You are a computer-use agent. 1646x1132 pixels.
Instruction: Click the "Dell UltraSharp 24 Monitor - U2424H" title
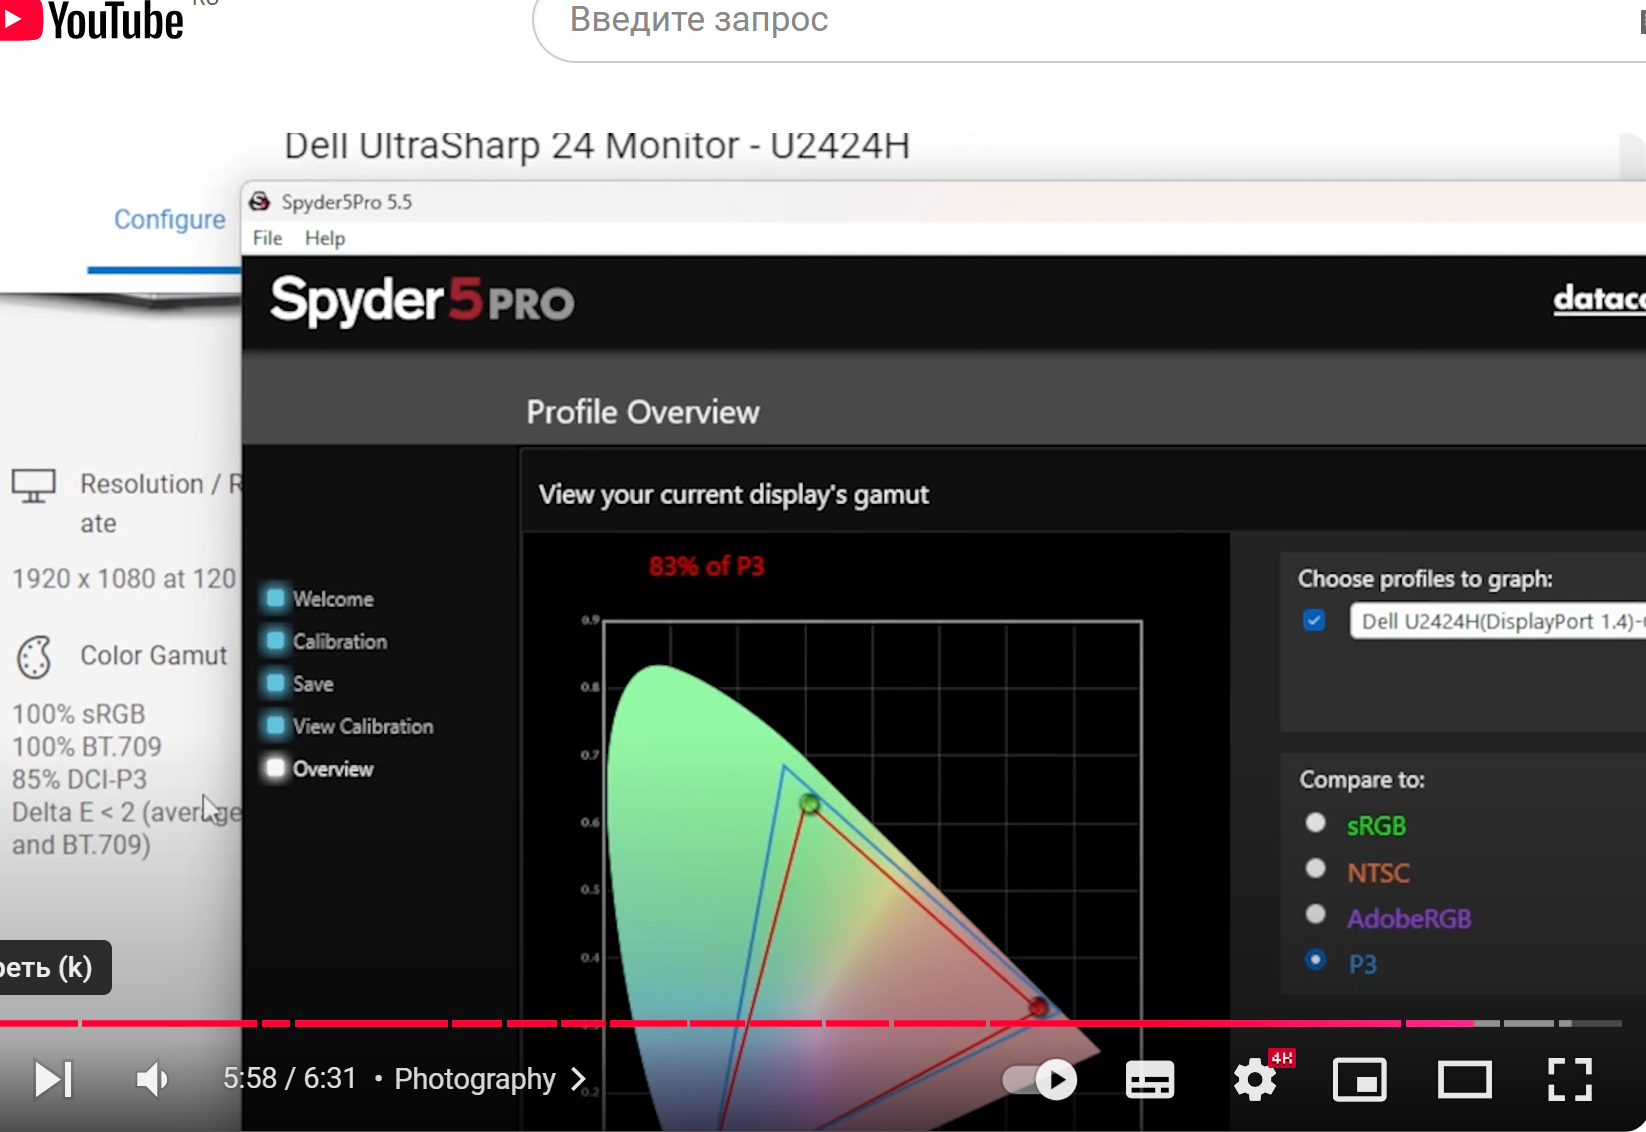coord(597,146)
